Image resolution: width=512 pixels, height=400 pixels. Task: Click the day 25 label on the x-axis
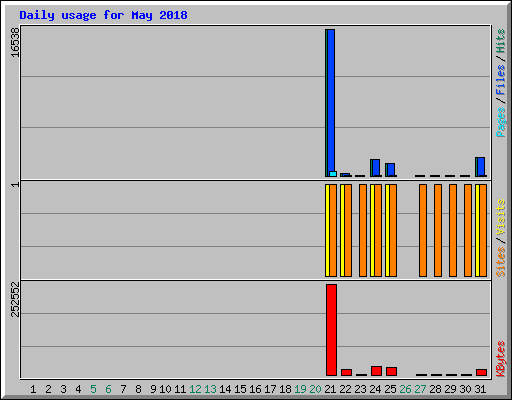[390, 389]
